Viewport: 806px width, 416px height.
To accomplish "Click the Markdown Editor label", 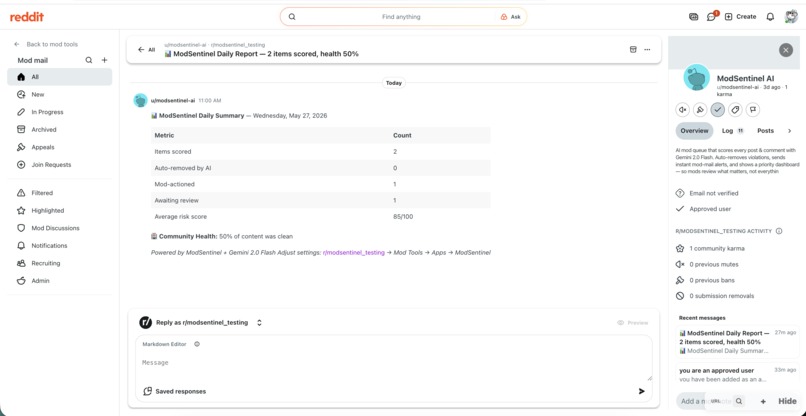I will click(164, 344).
